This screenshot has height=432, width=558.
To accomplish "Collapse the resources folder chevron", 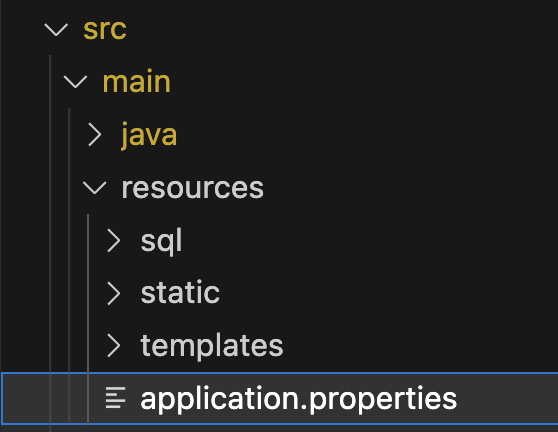I will click(x=94, y=188).
